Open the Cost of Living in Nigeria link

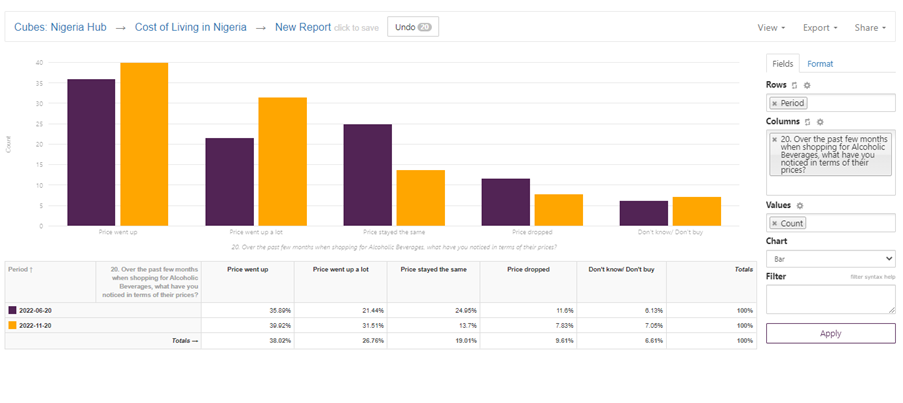tap(190, 27)
